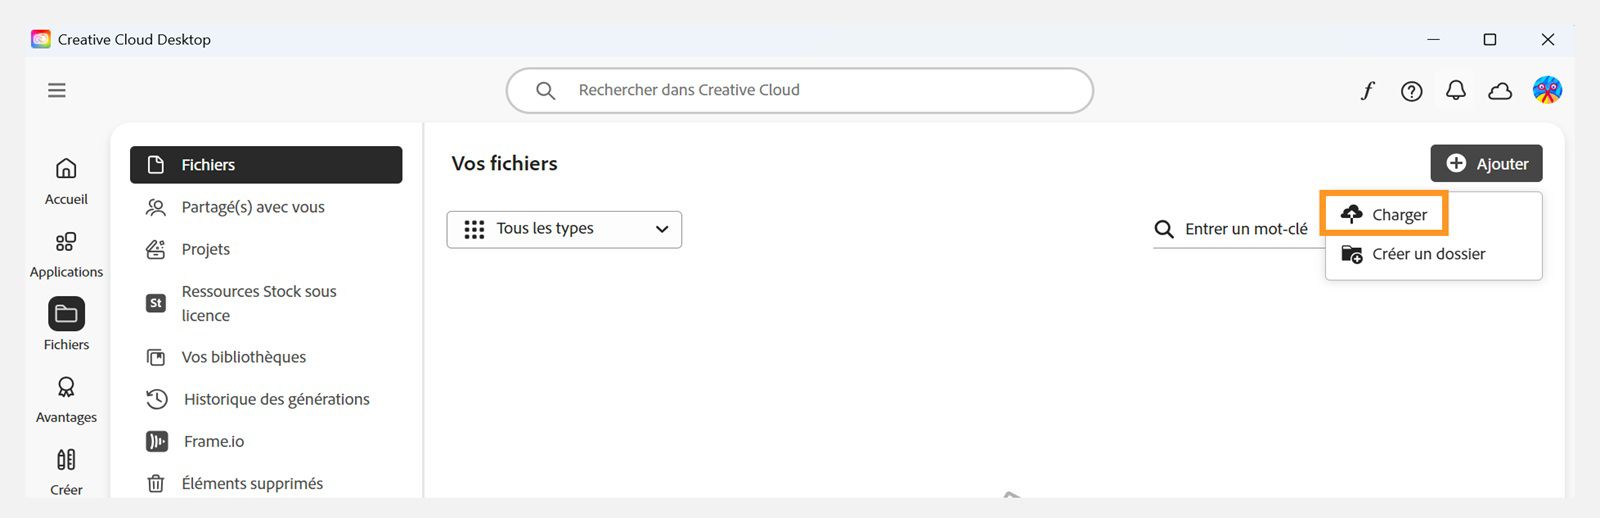Viewport: 1600px width, 518px height.
Task: Go to Accueil in the left rail
Action: click(x=66, y=181)
